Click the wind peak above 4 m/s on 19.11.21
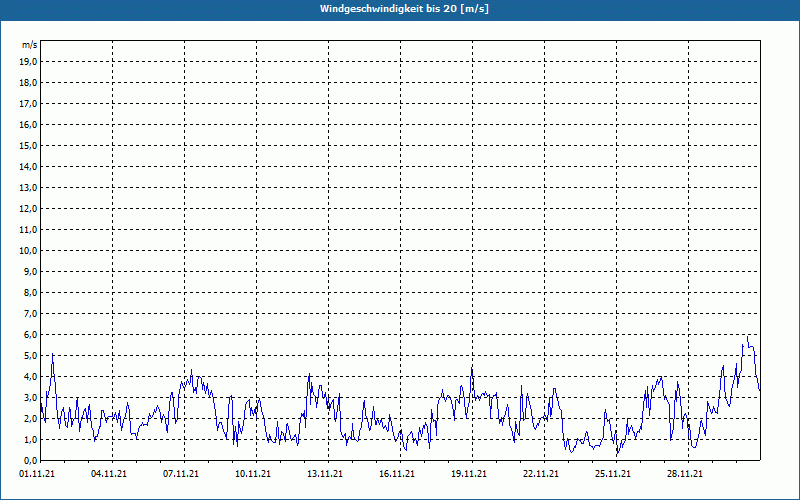This screenshot has width=800, height=500. [x=472, y=367]
